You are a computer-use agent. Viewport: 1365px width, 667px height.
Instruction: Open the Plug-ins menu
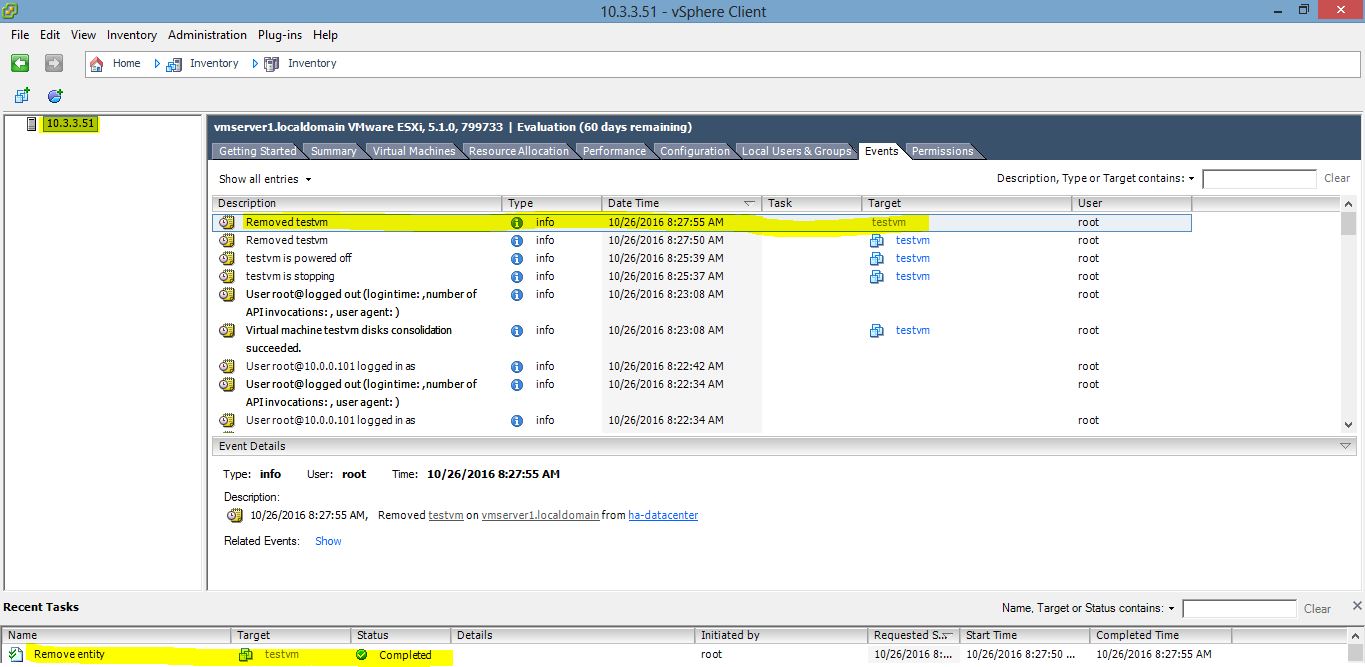280,35
